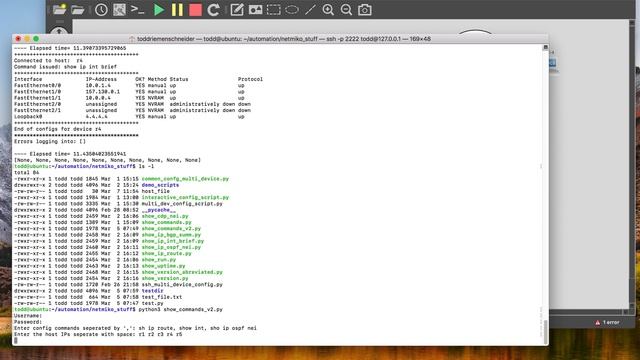The height and width of the screenshot is (360, 640).
Task: Click the terminal cursor on the last line
Action: coord(16,340)
